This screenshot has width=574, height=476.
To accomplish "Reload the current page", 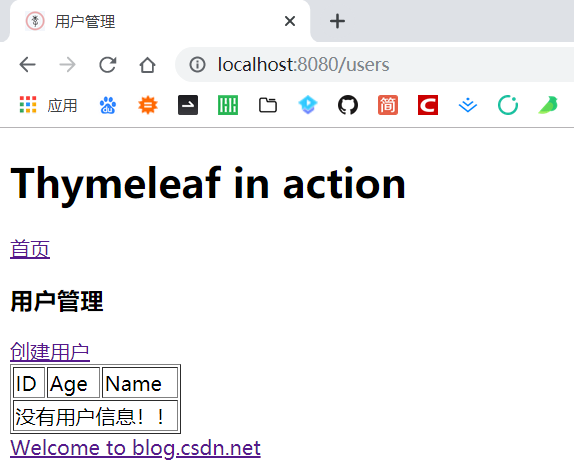I will point(108,65).
